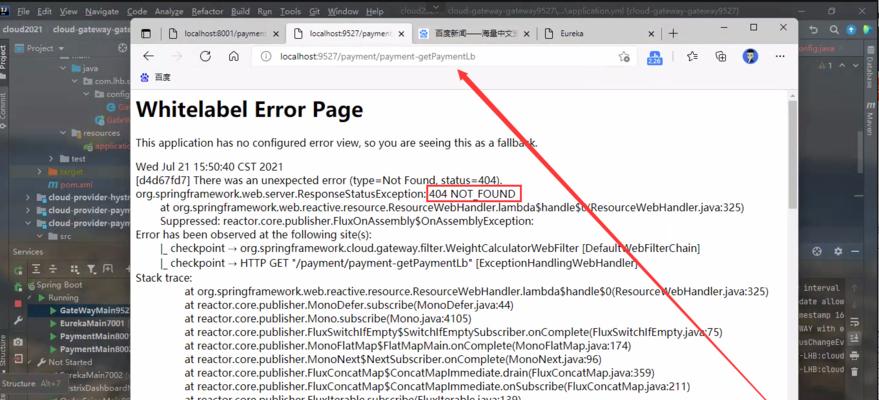This screenshot has width=879, height=400.
Task: Open the Navigate menu in IntelliJ
Action: (102, 11)
